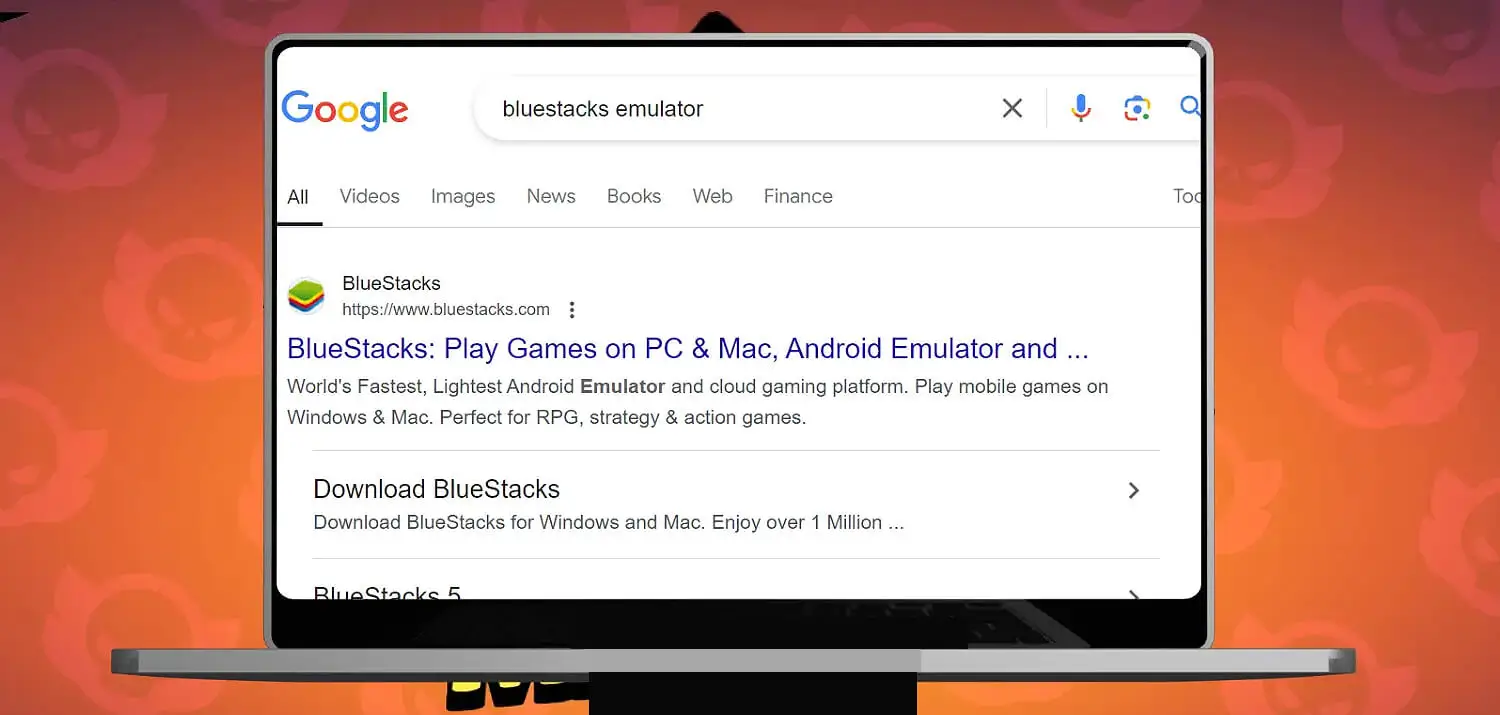Open the News tab
The width and height of the screenshot is (1500, 715).
(x=551, y=197)
